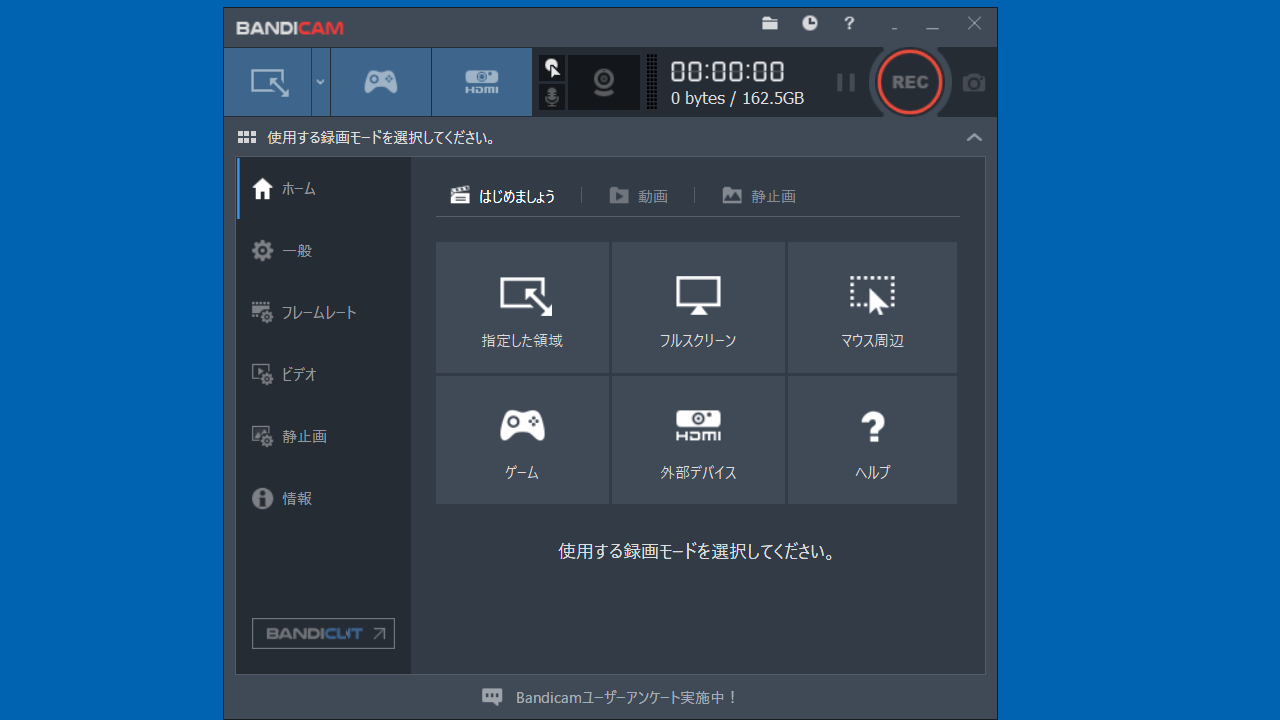Image resolution: width=1280 pixels, height=720 pixels.
Task: Open the ホーム sidebar section
Action: (x=324, y=188)
